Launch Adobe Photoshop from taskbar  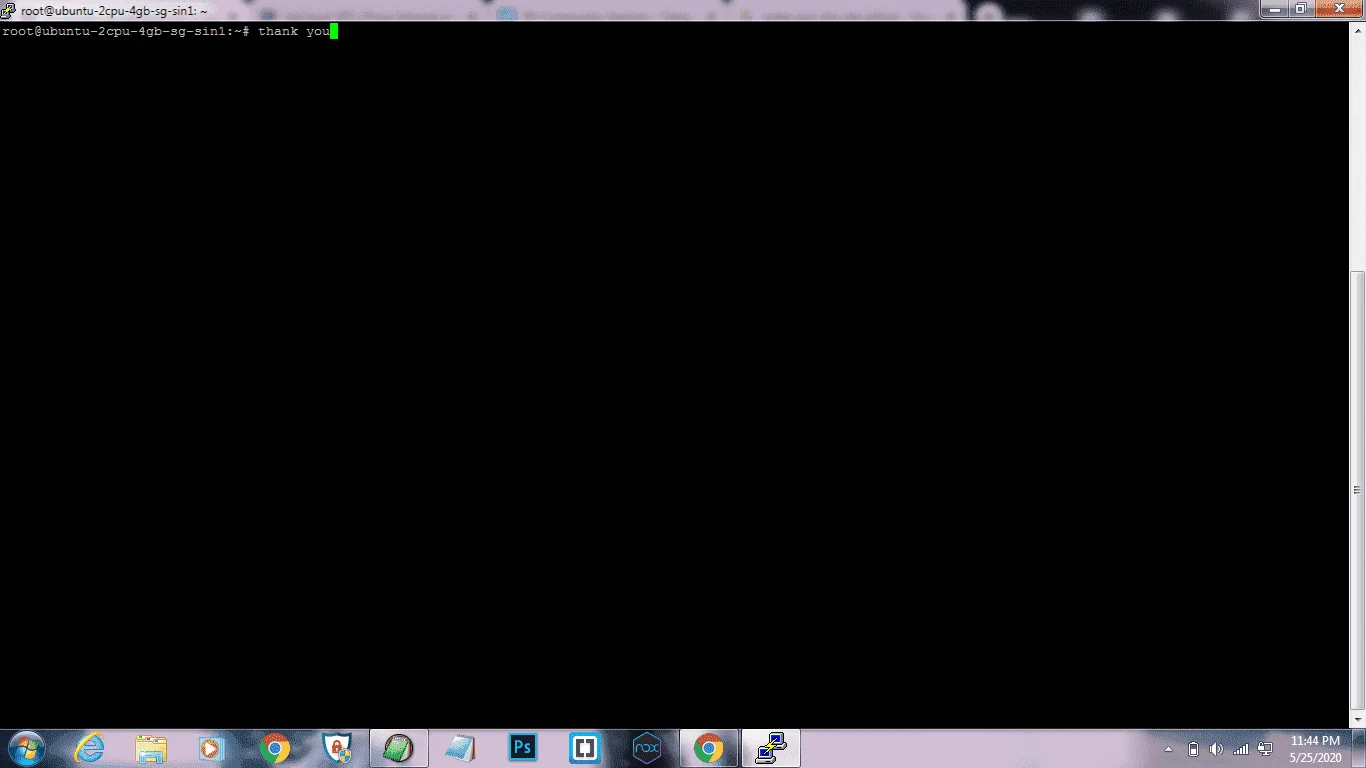point(523,748)
